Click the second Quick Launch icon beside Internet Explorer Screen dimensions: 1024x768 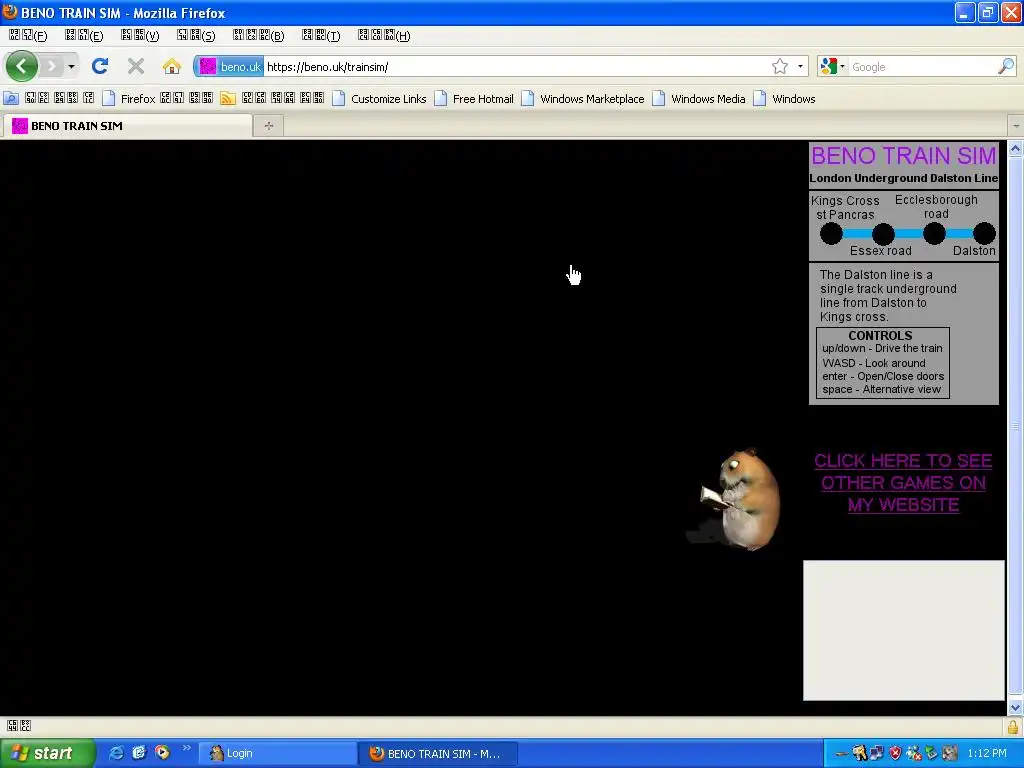(138, 753)
